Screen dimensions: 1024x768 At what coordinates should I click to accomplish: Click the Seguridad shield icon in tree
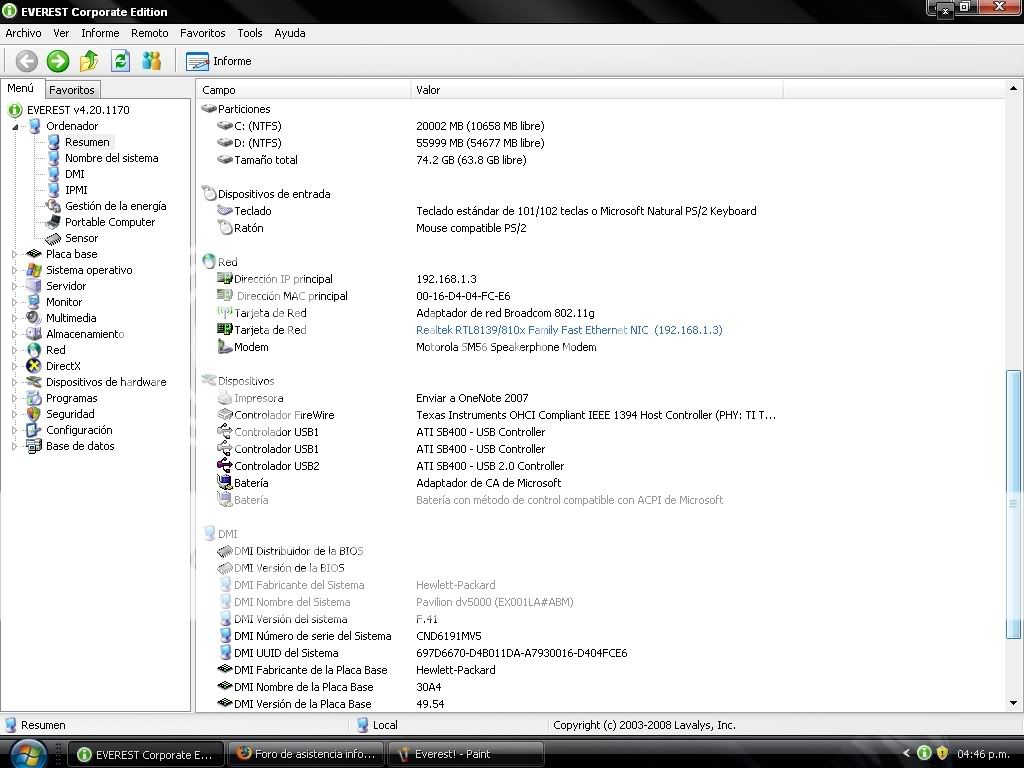pyautogui.click(x=34, y=414)
